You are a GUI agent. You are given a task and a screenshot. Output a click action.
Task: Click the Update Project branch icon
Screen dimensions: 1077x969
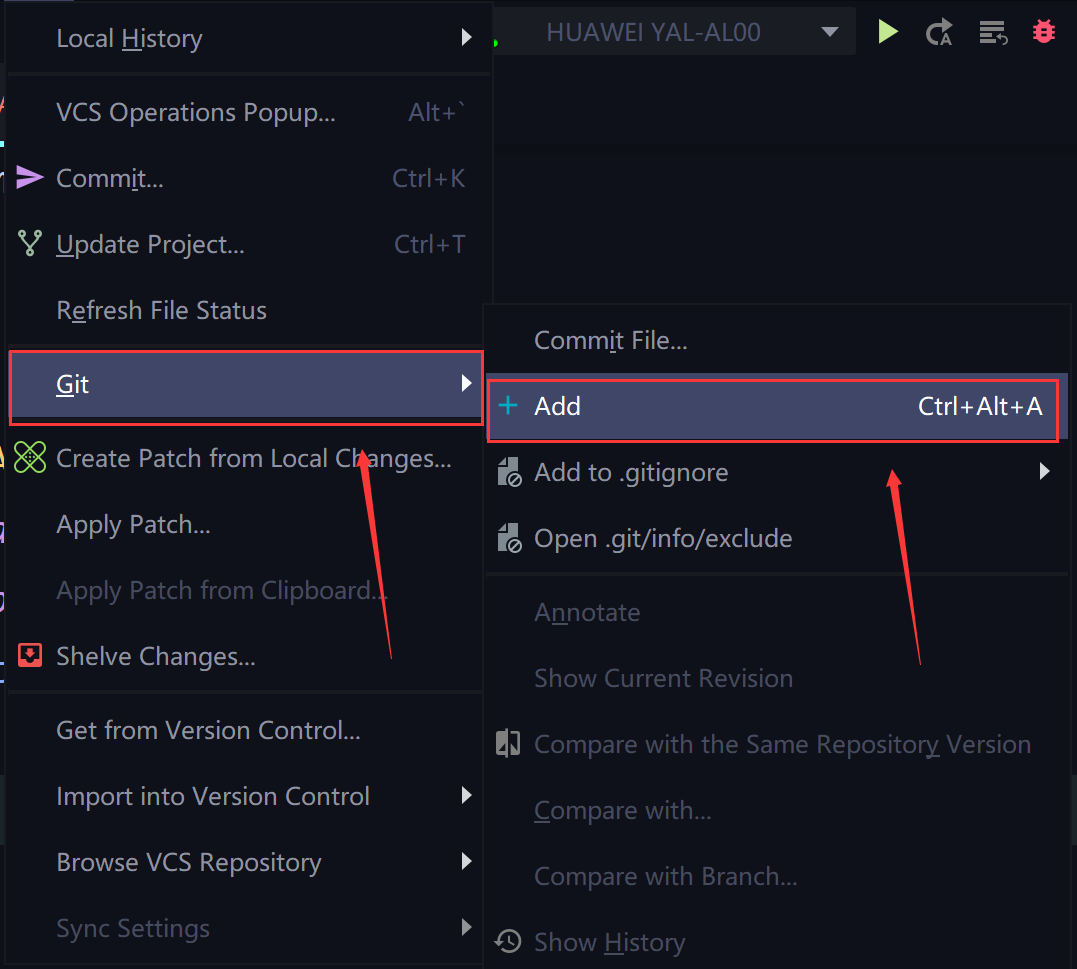tap(30, 243)
